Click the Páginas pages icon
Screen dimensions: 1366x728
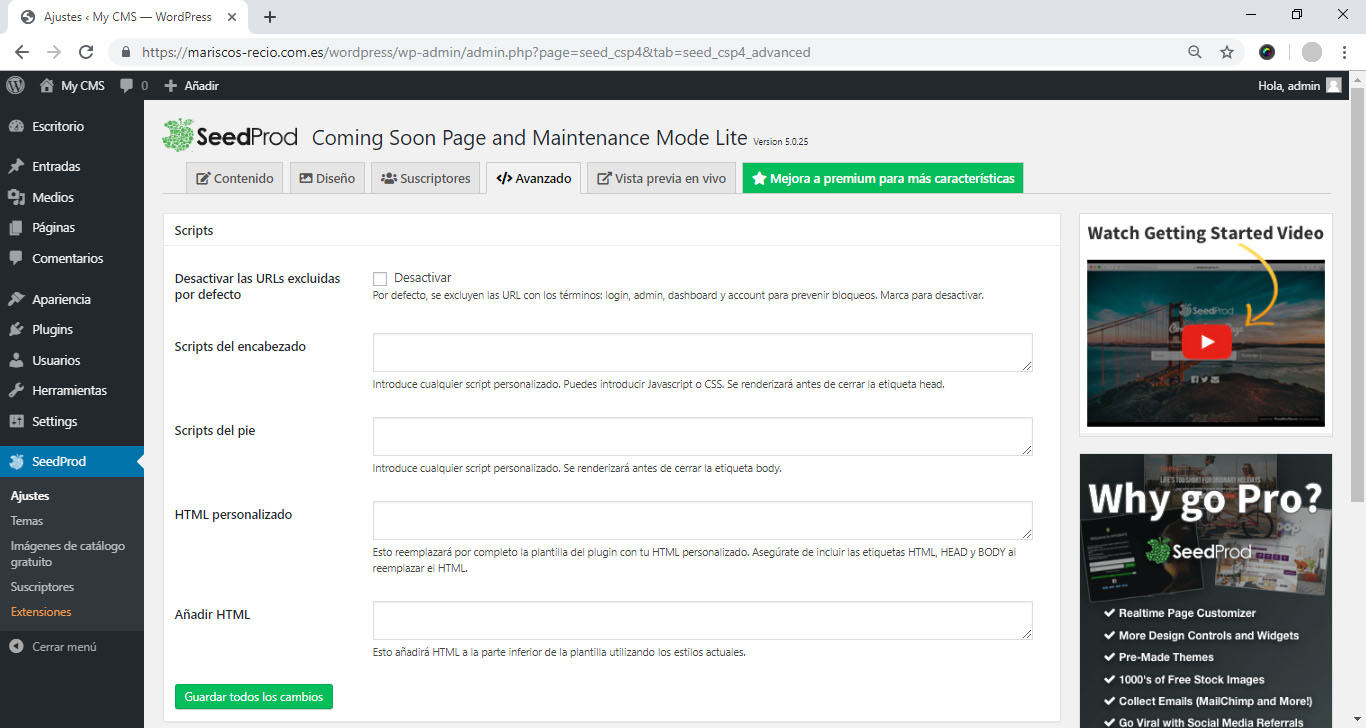point(16,227)
